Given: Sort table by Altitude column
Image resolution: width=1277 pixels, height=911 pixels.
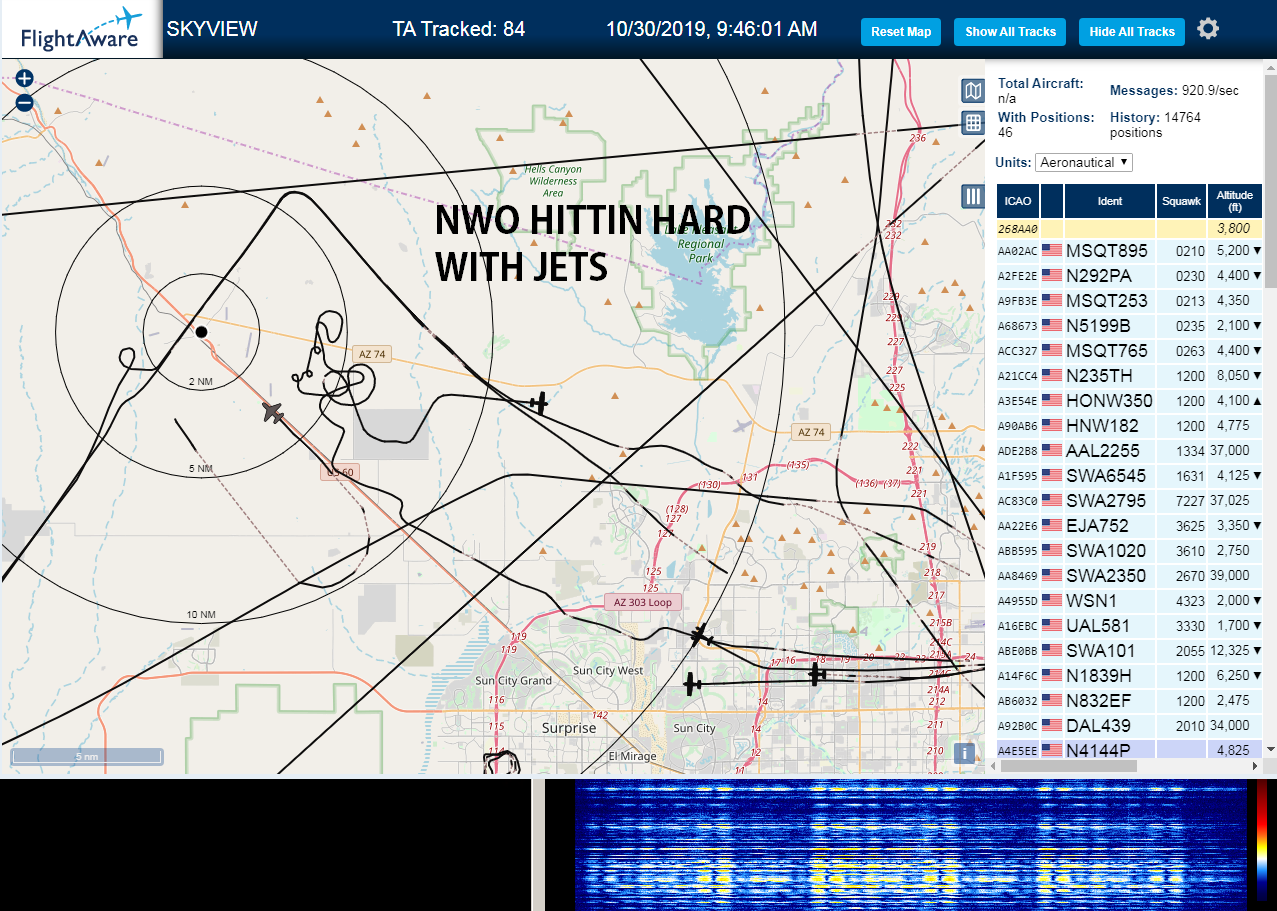Looking at the screenshot, I should pyautogui.click(x=1235, y=201).
